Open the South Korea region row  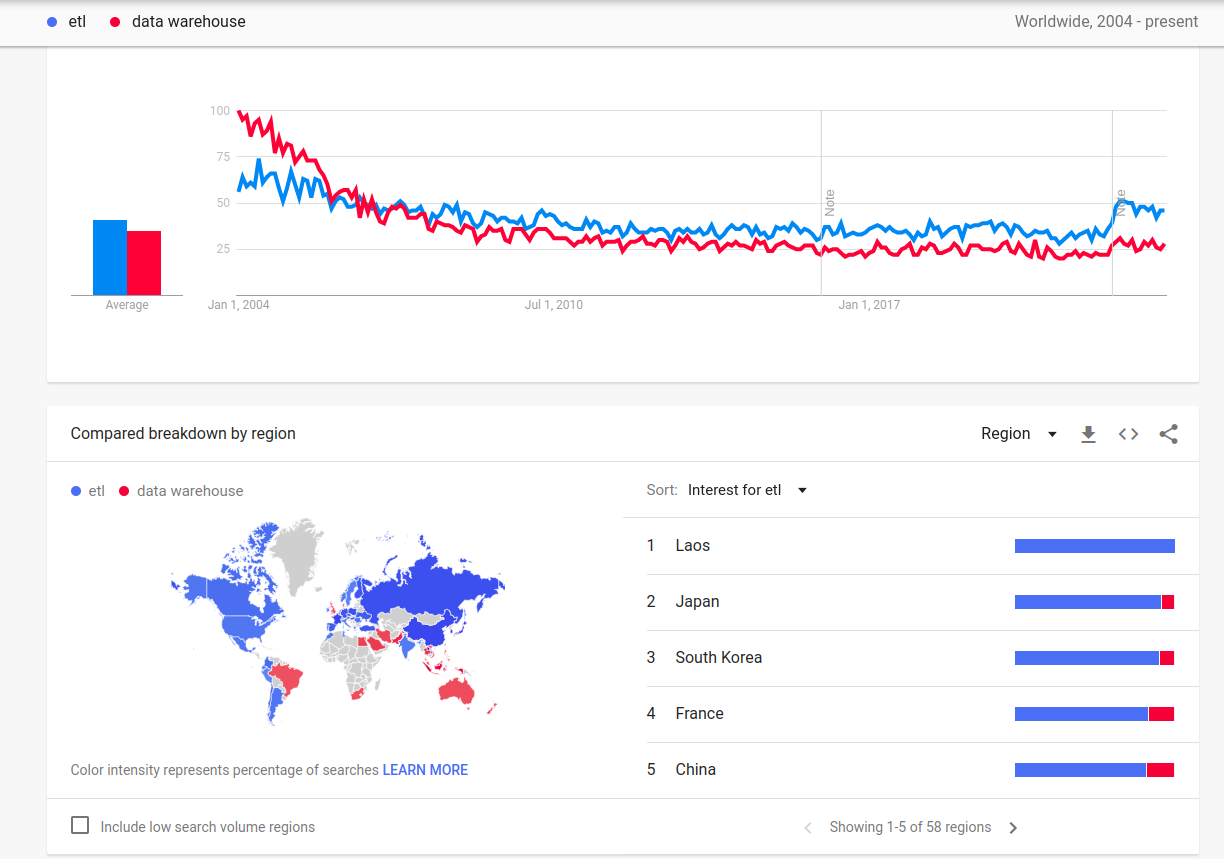coord(911,658)
